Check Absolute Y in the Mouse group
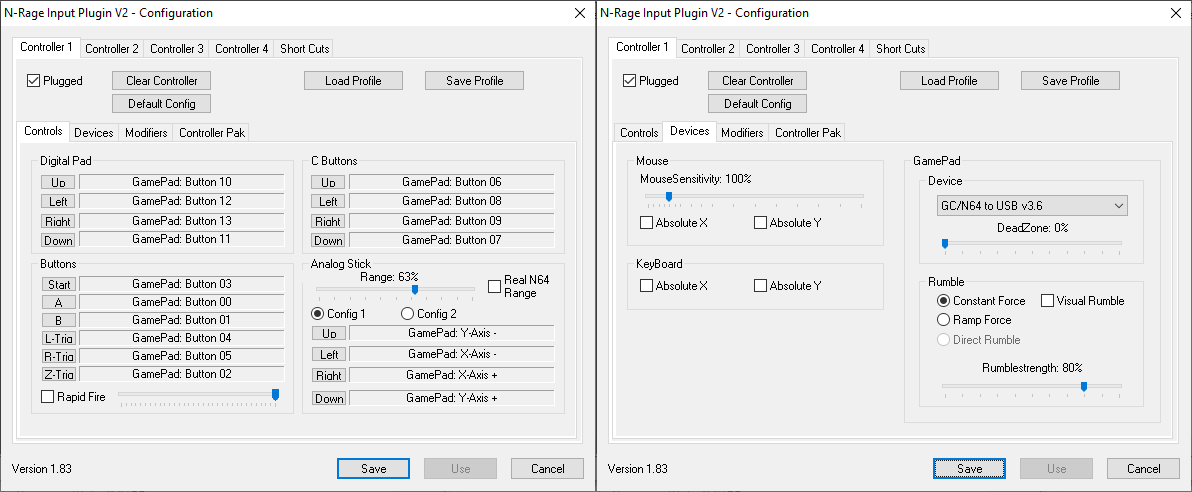1192x492 pixels. pos(761,223)
